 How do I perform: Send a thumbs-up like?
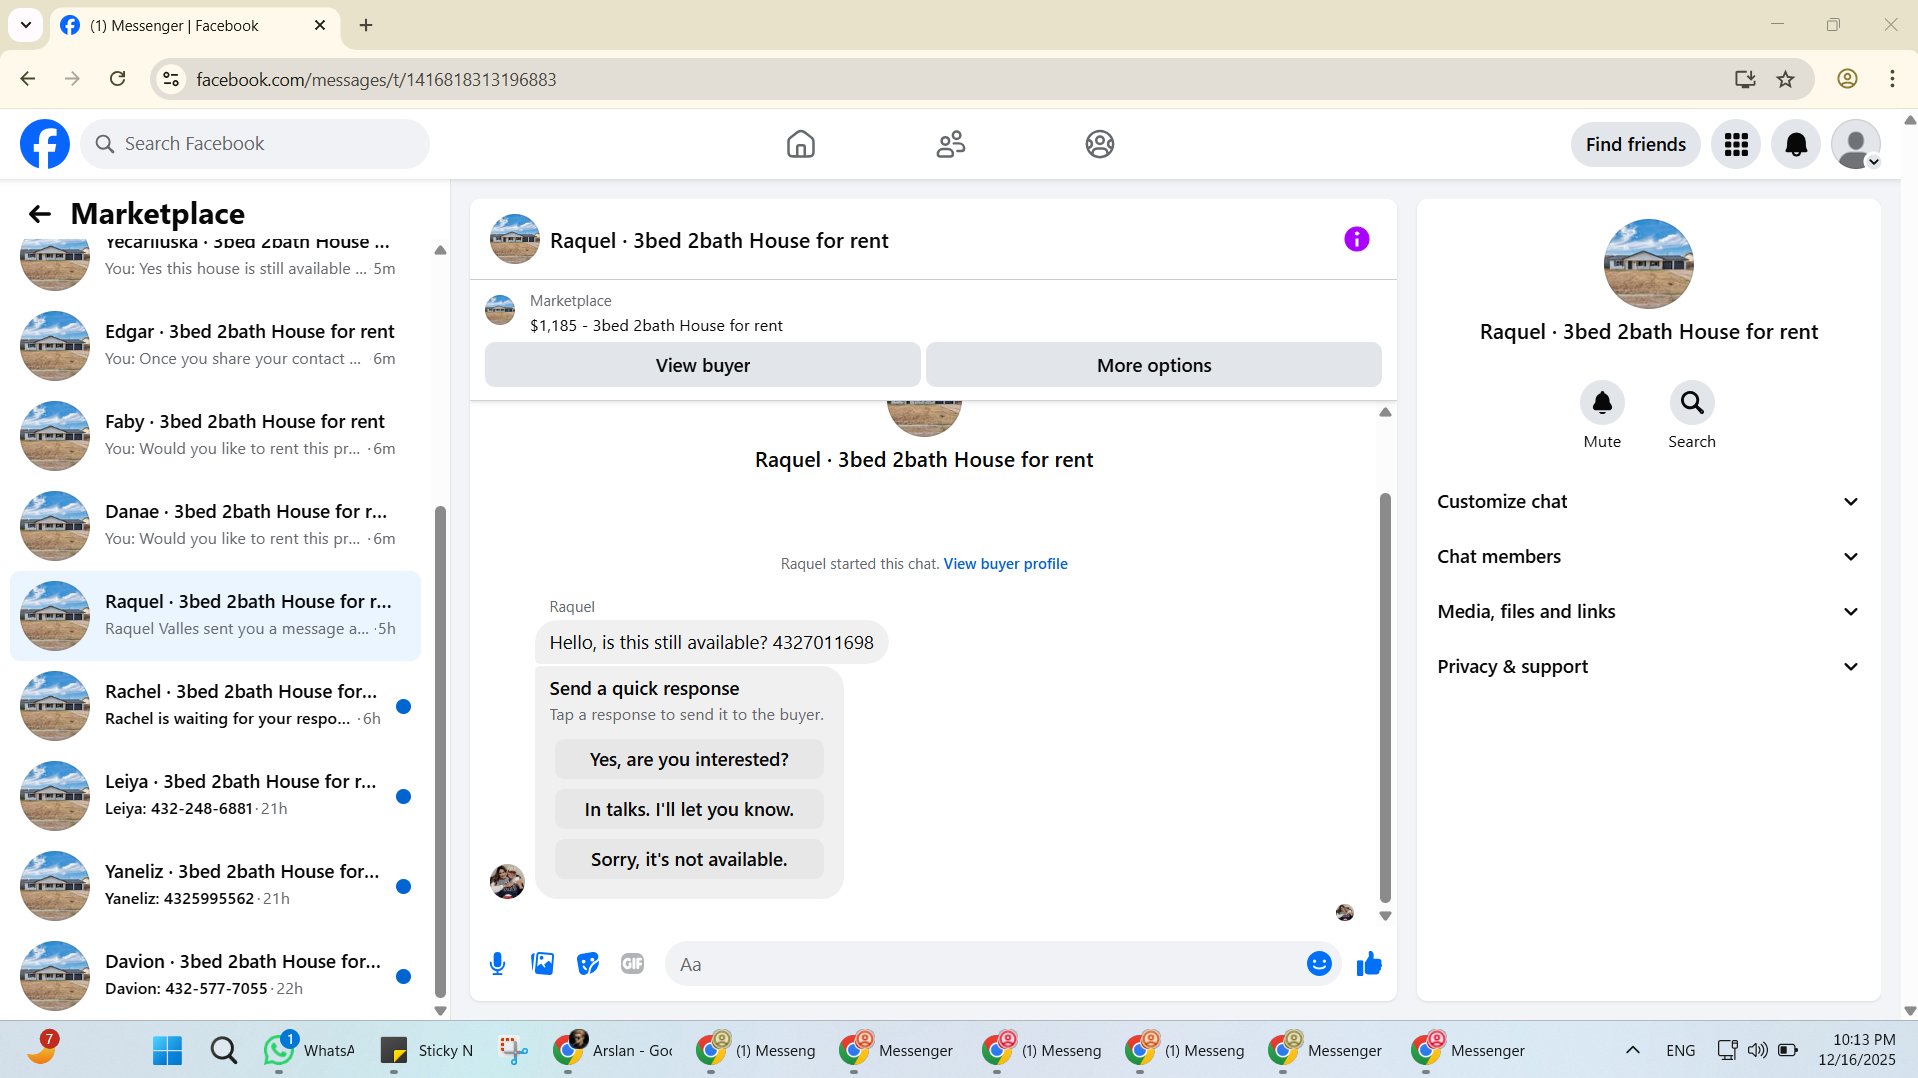coord(1369,964)
